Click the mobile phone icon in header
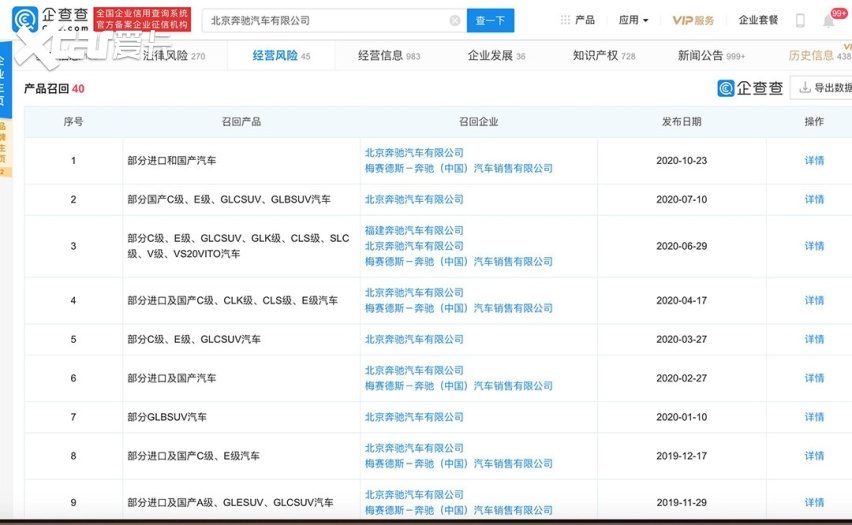Viewport: 852px width, 525px height. 800,20
